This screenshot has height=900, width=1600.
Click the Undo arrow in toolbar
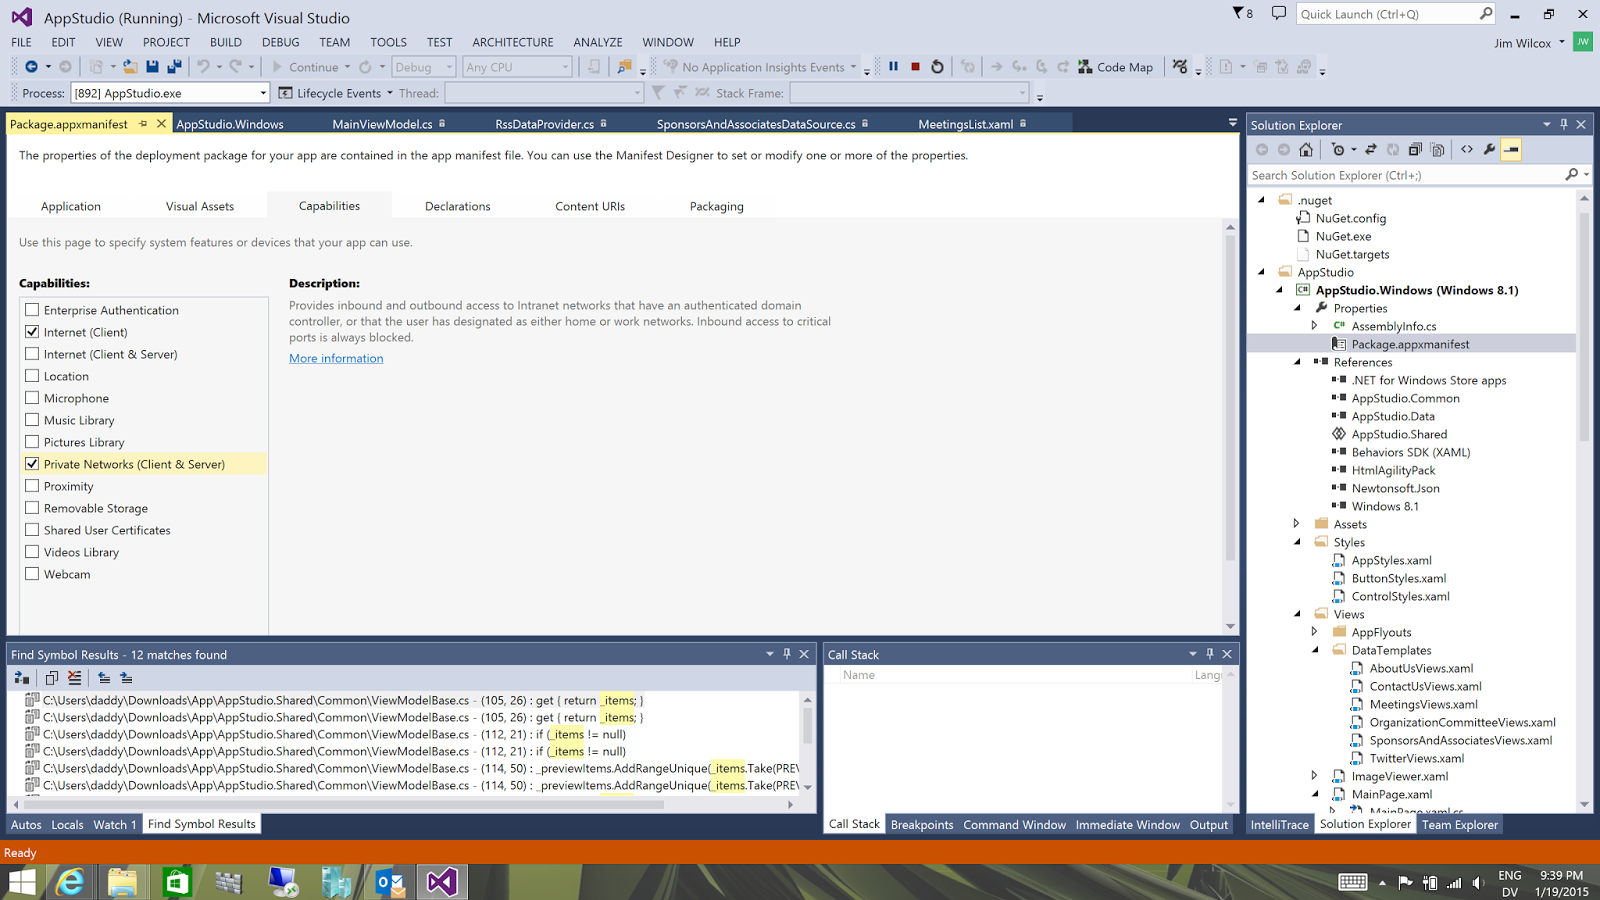203,67
